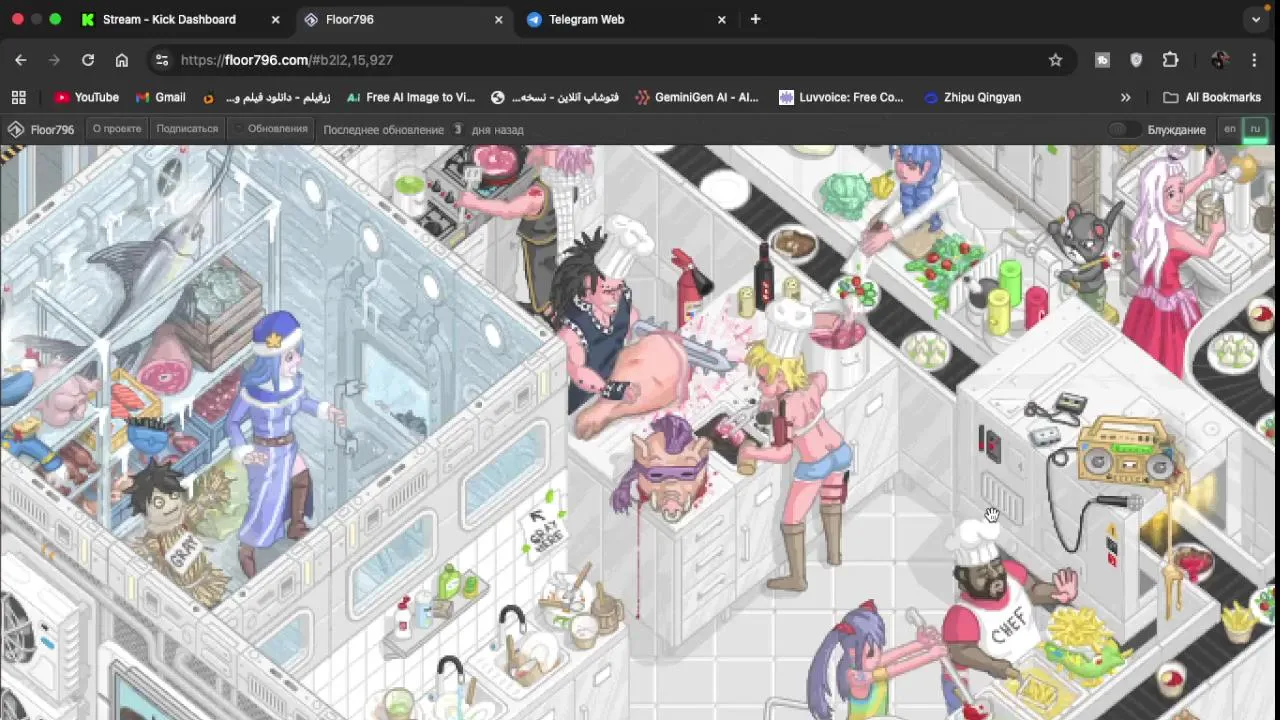
Task: Click the microphone plugged into the boombox
Action: coord(1119,501)
